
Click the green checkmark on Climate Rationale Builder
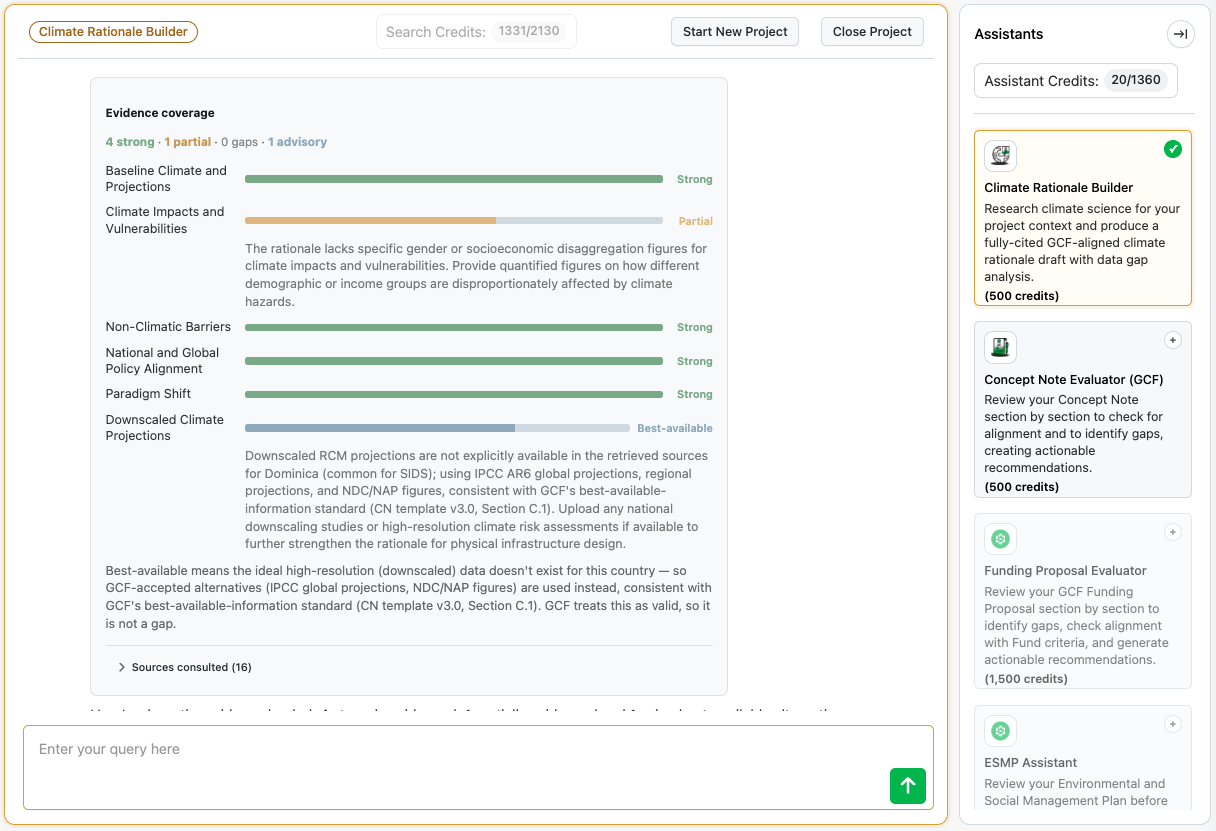(x=1173, y=149)
